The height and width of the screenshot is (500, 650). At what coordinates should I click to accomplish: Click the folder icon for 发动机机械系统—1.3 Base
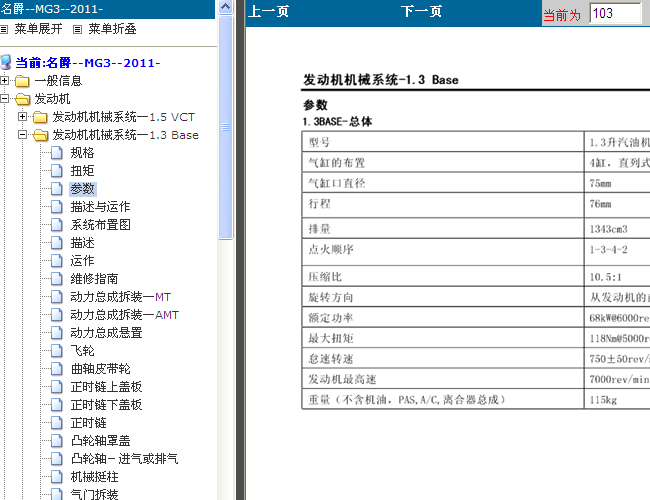click(40, 135)
